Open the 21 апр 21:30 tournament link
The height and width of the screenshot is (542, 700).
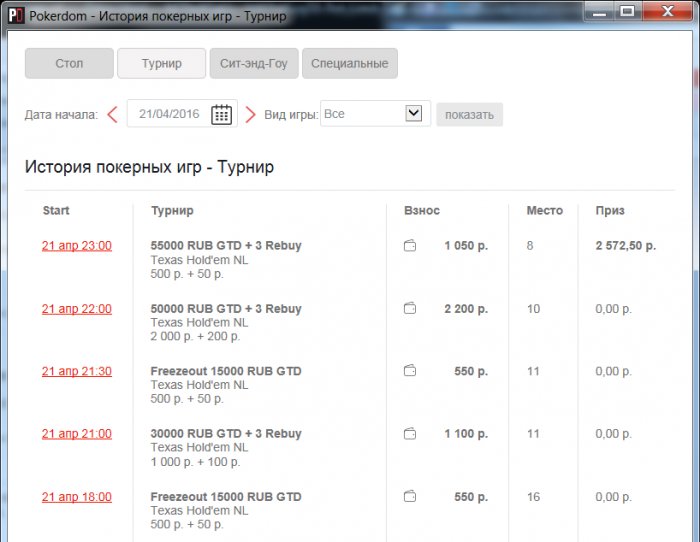77,371
